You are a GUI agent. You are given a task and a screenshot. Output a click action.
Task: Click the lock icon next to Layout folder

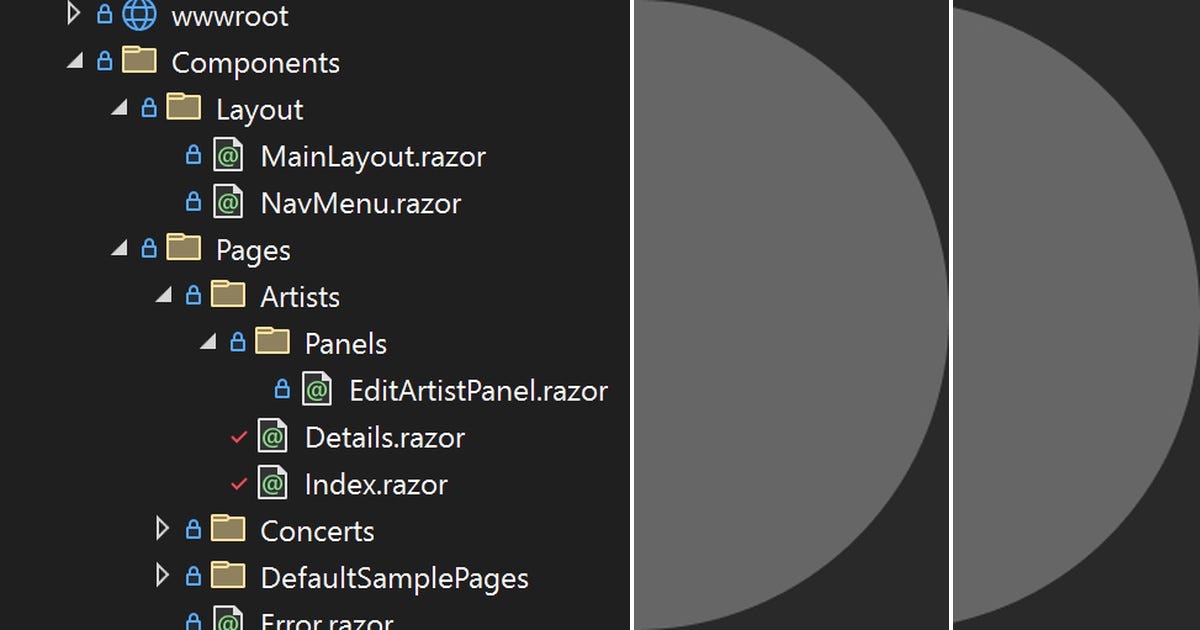point(149,108)
